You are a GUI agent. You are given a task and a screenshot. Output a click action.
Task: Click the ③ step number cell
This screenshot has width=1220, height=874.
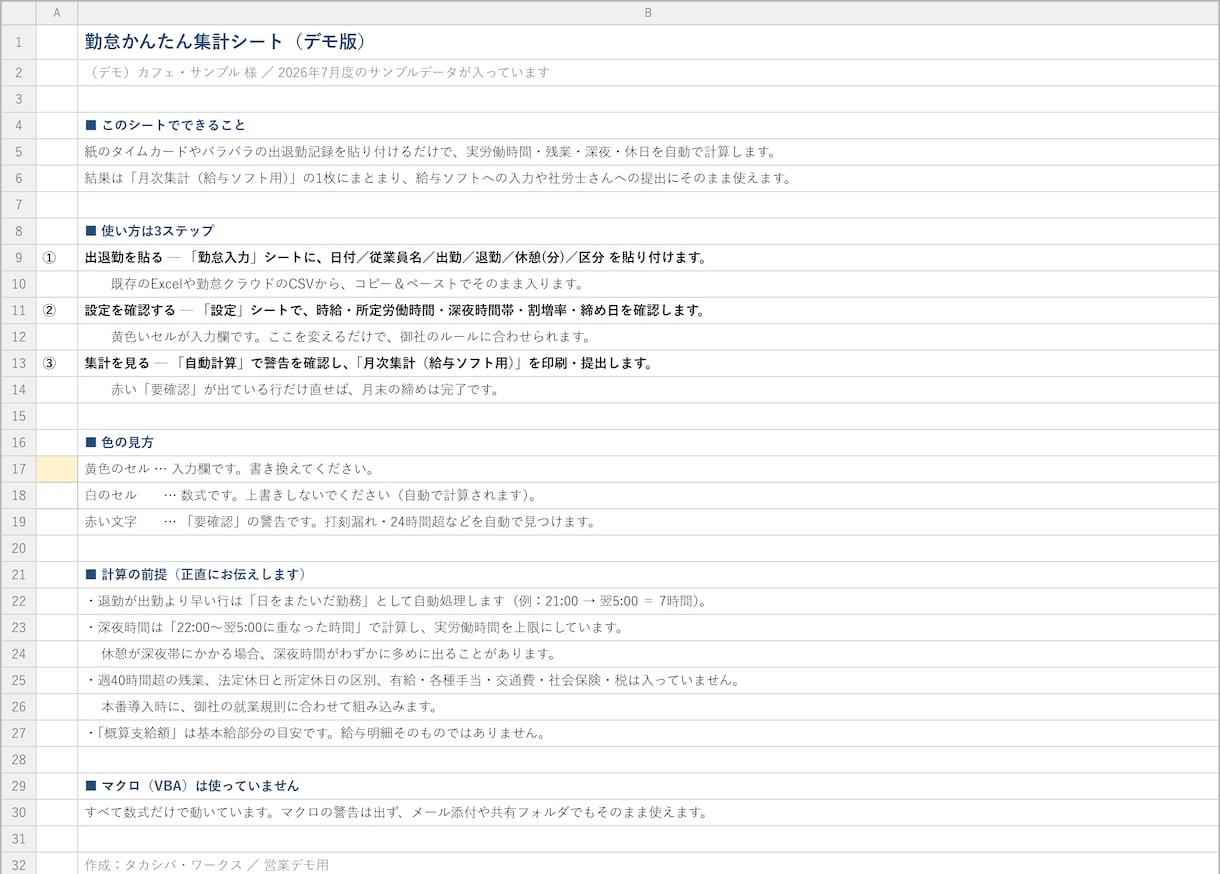pyautogui.click(x=56, y=363)
